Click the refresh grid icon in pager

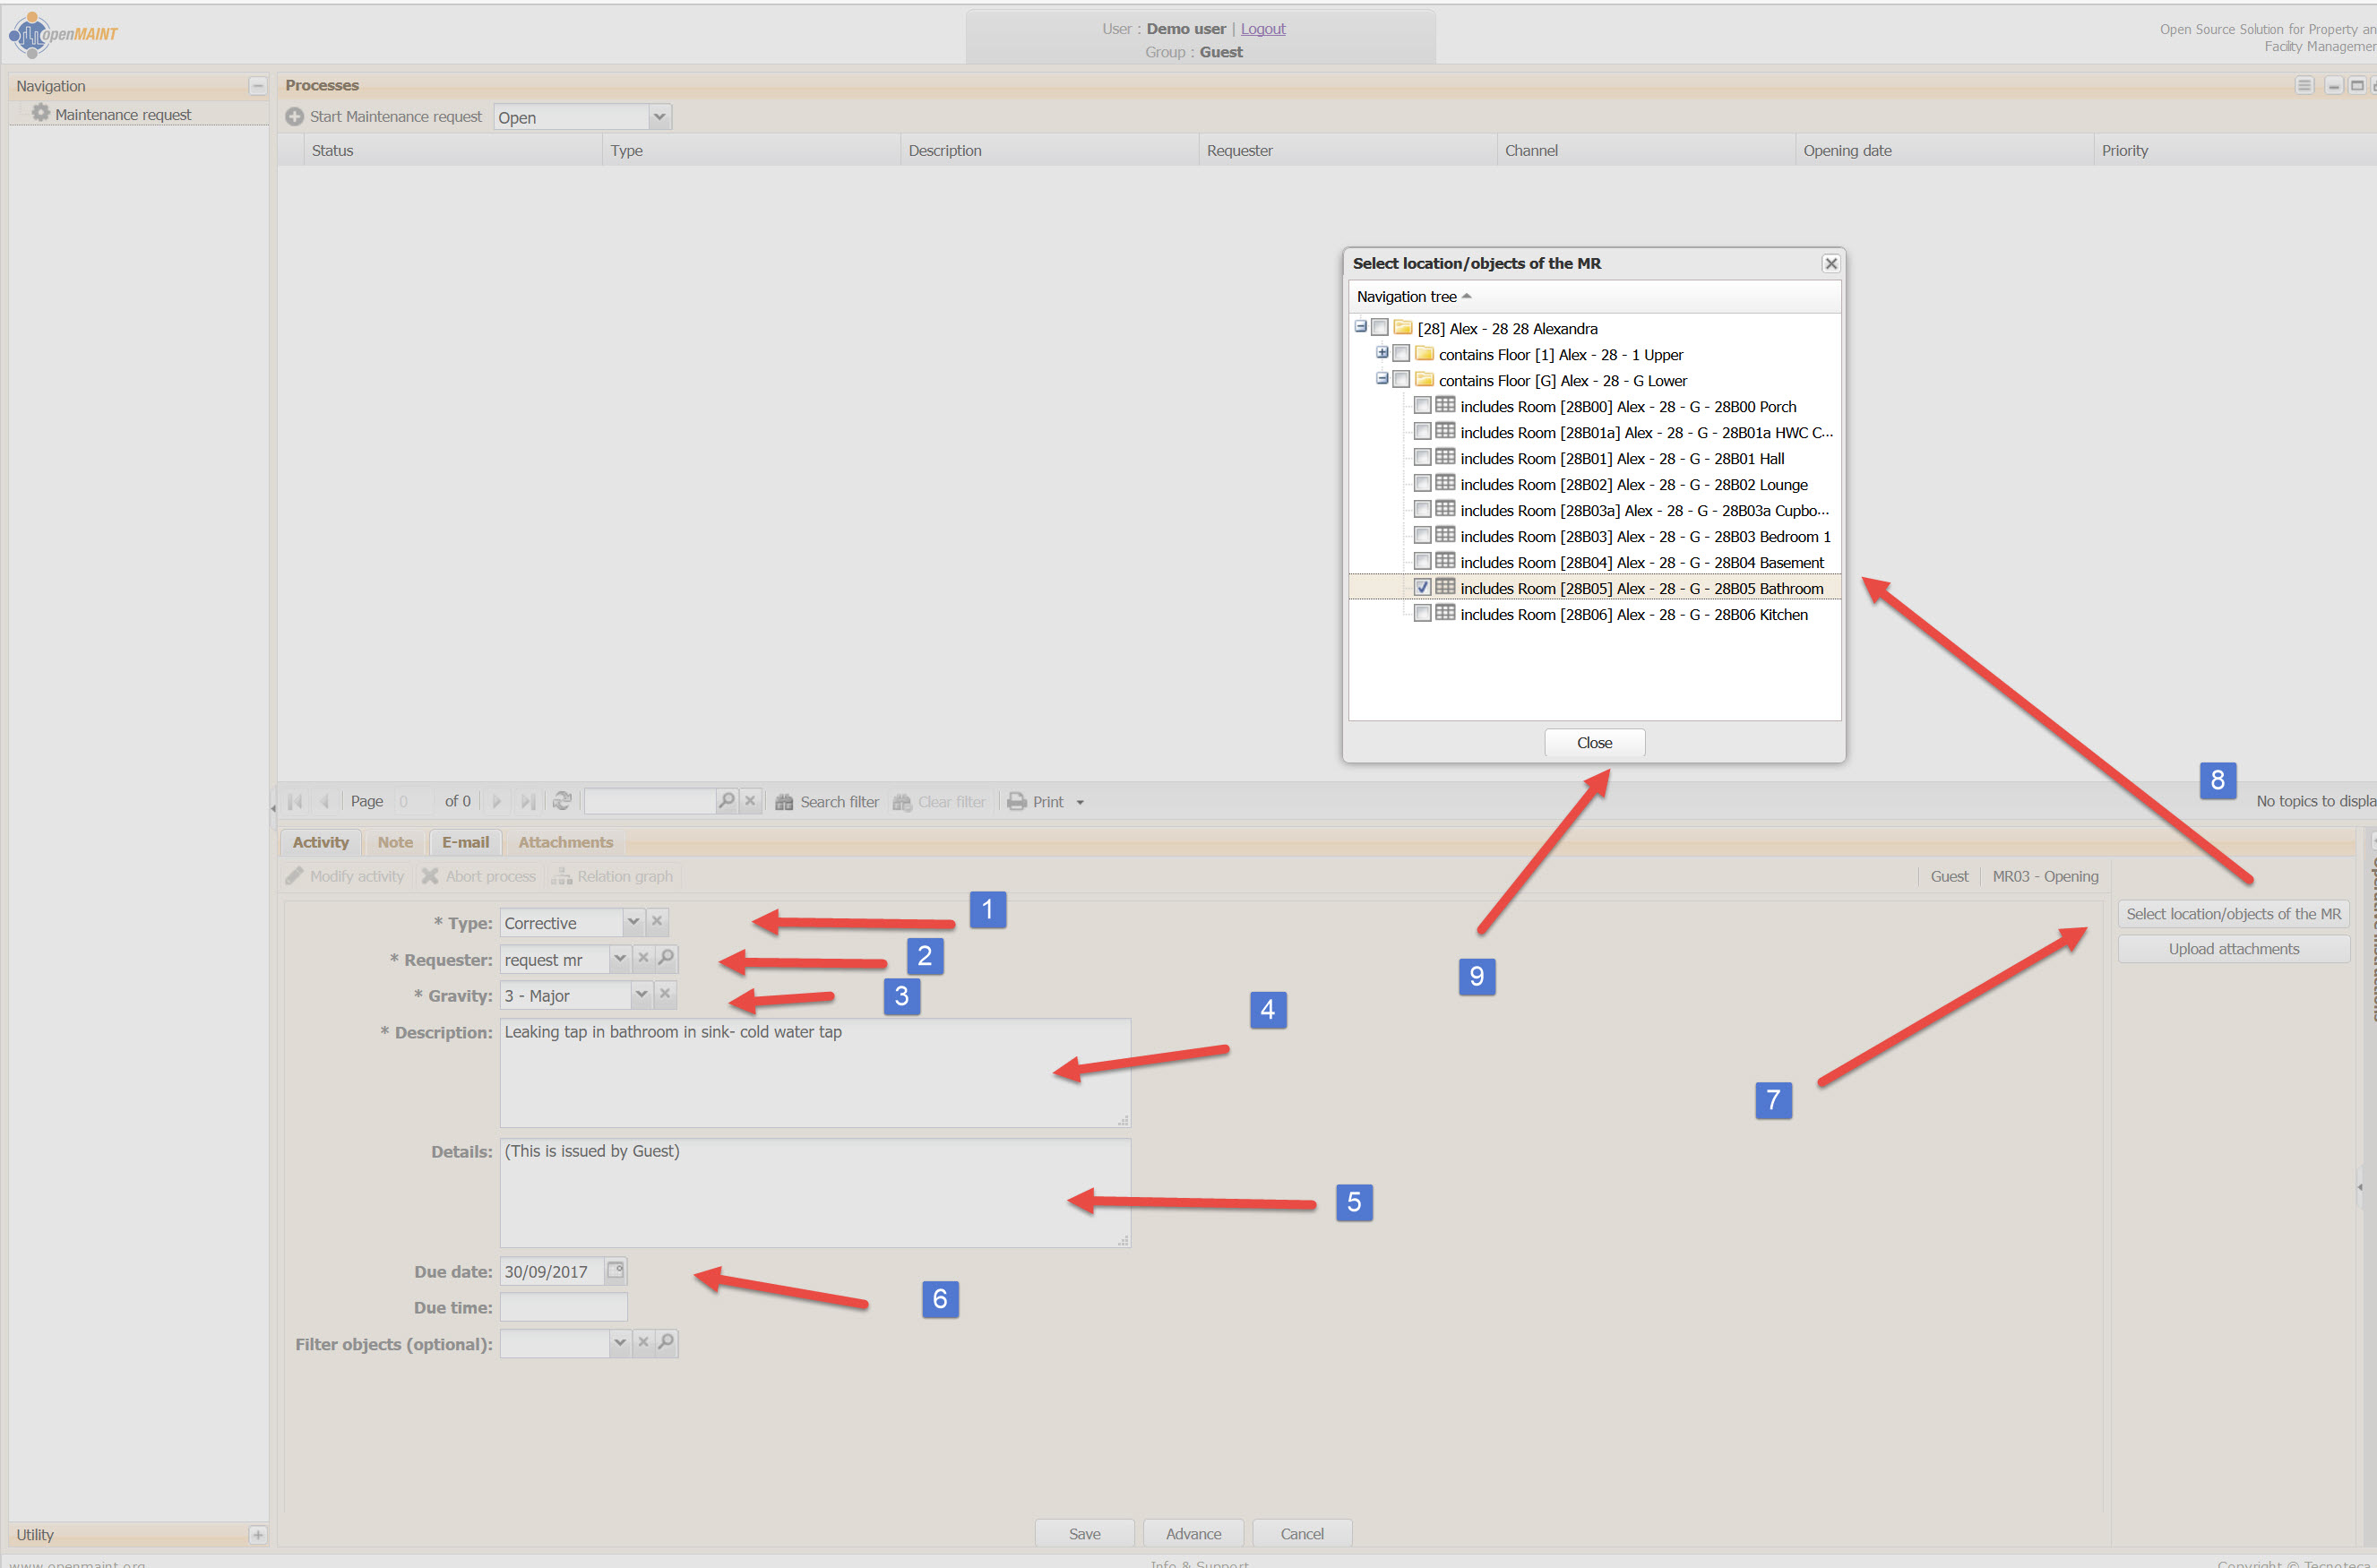click(562, 801)
